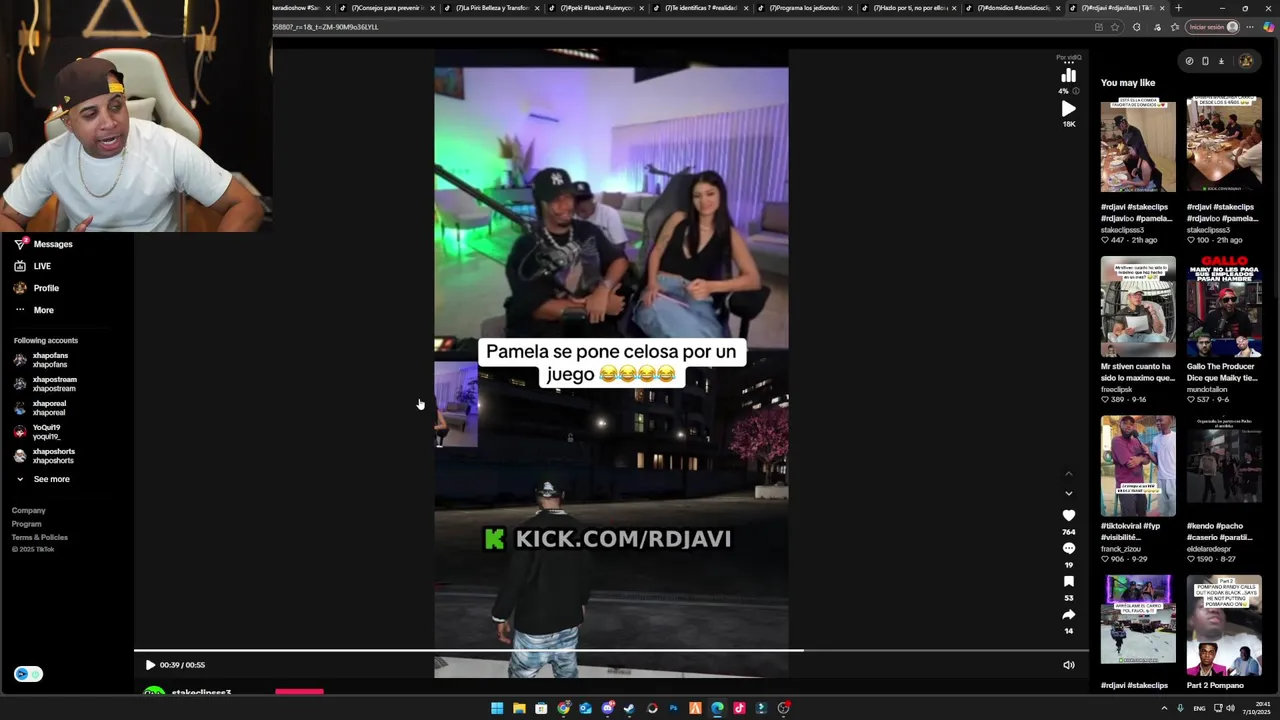
Task: Expand the Program footer section
Action: tap(27, 524)
